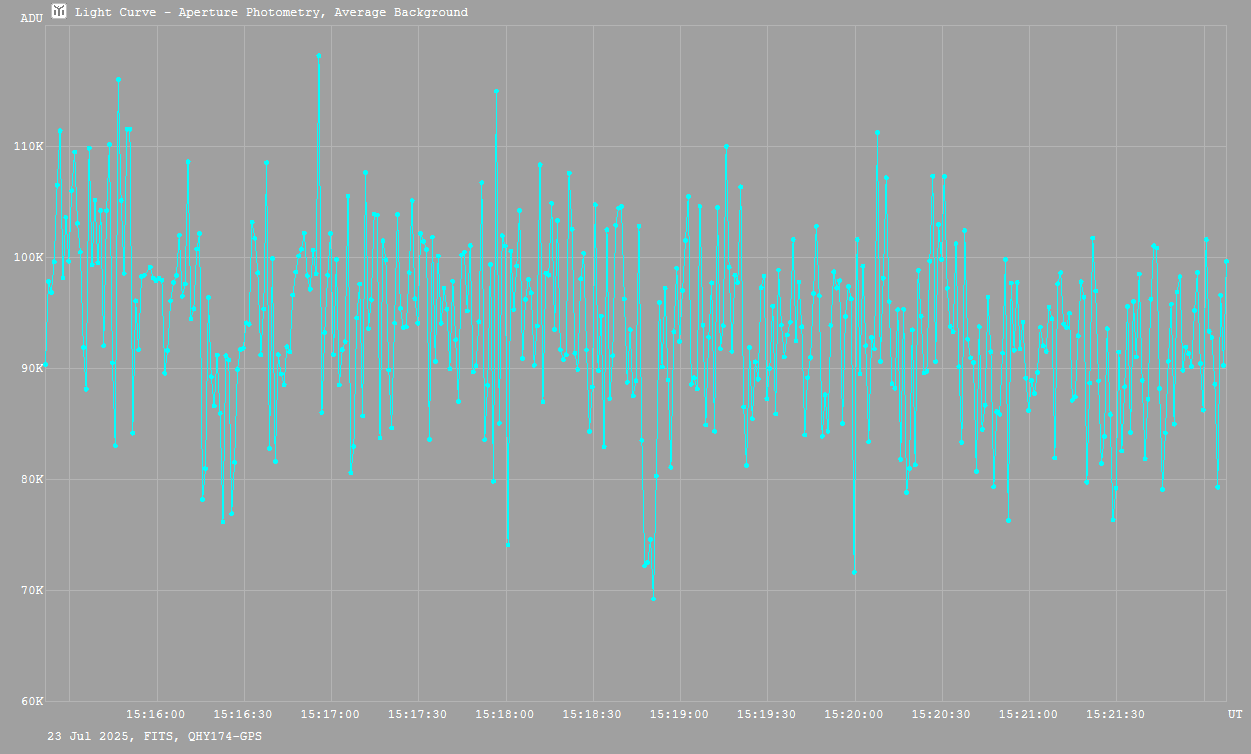Image resolution: width=1251 pixels, height=754 pixels.
Task: Click the 70K y-axis label
Action: (x=31, y=590)
